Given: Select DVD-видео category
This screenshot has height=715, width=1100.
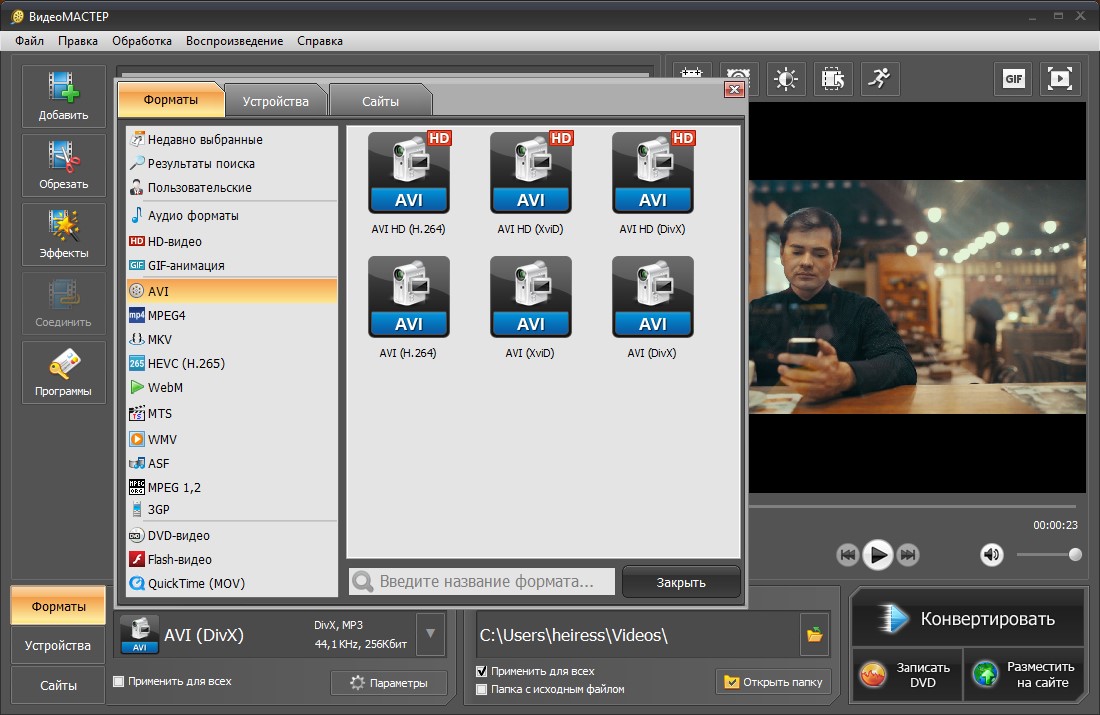Looking at the screenshot, I should (x=232, y=535).
